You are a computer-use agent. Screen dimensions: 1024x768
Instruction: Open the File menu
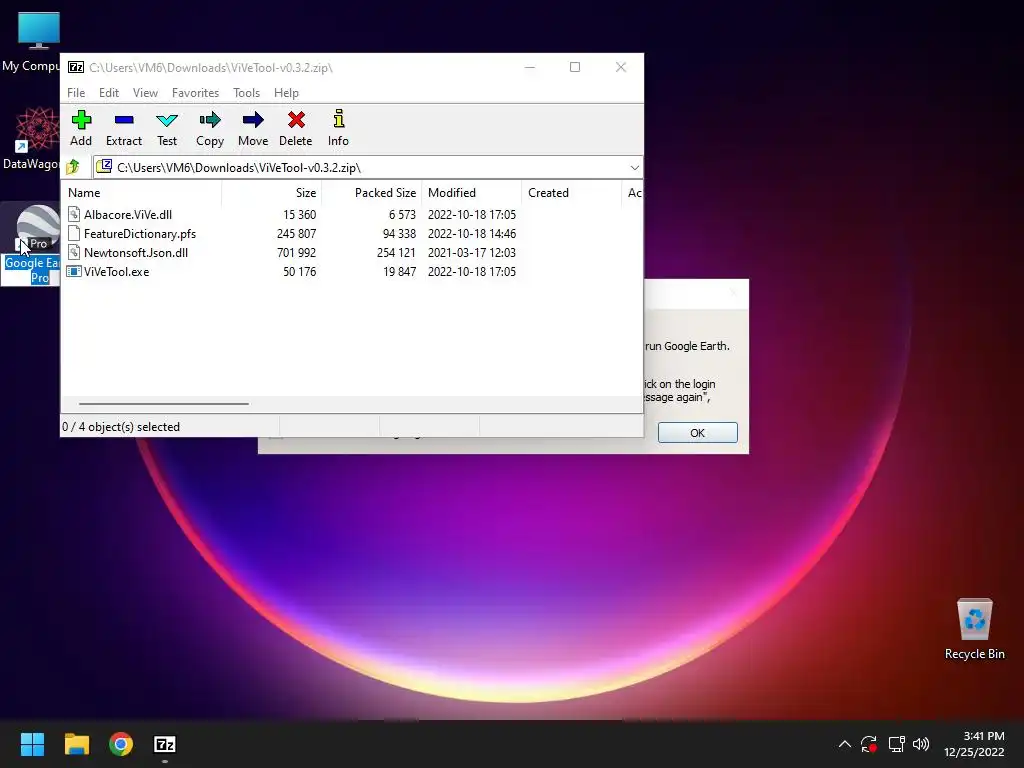pyautogui.click(x=76, y=93)
